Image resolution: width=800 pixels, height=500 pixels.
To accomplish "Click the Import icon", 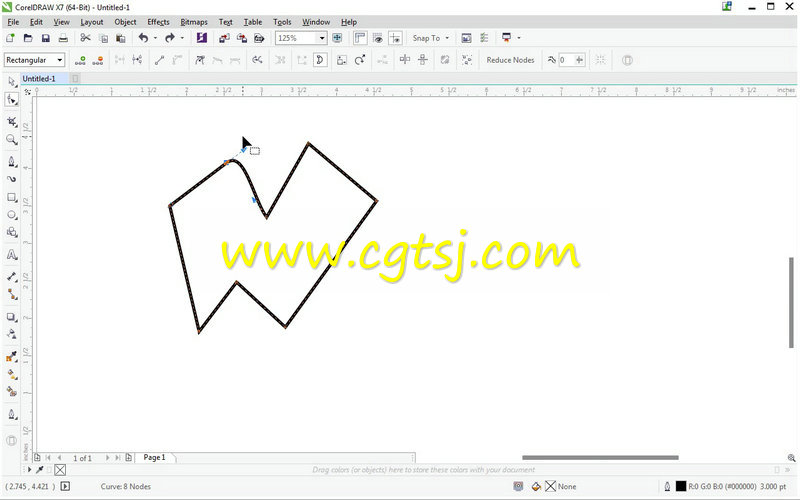I will 224,38.
